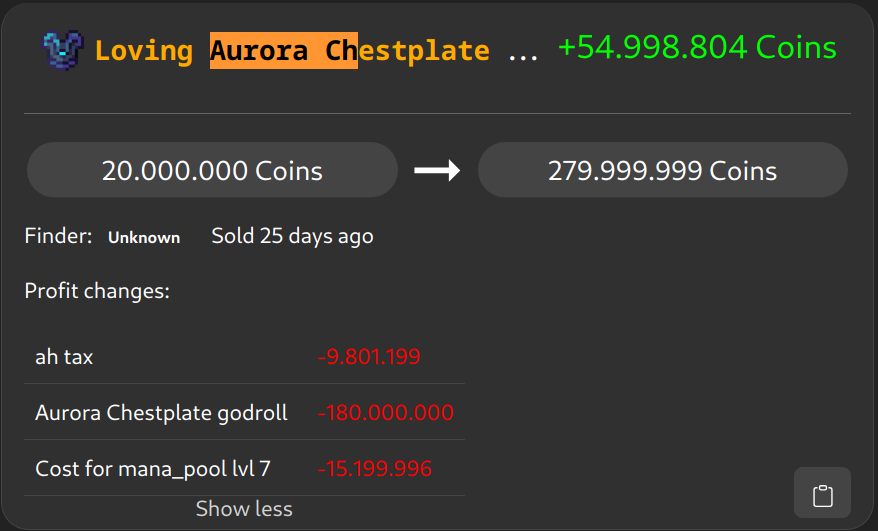Click the -180.000.000 godroll cost value

(385, 413)
